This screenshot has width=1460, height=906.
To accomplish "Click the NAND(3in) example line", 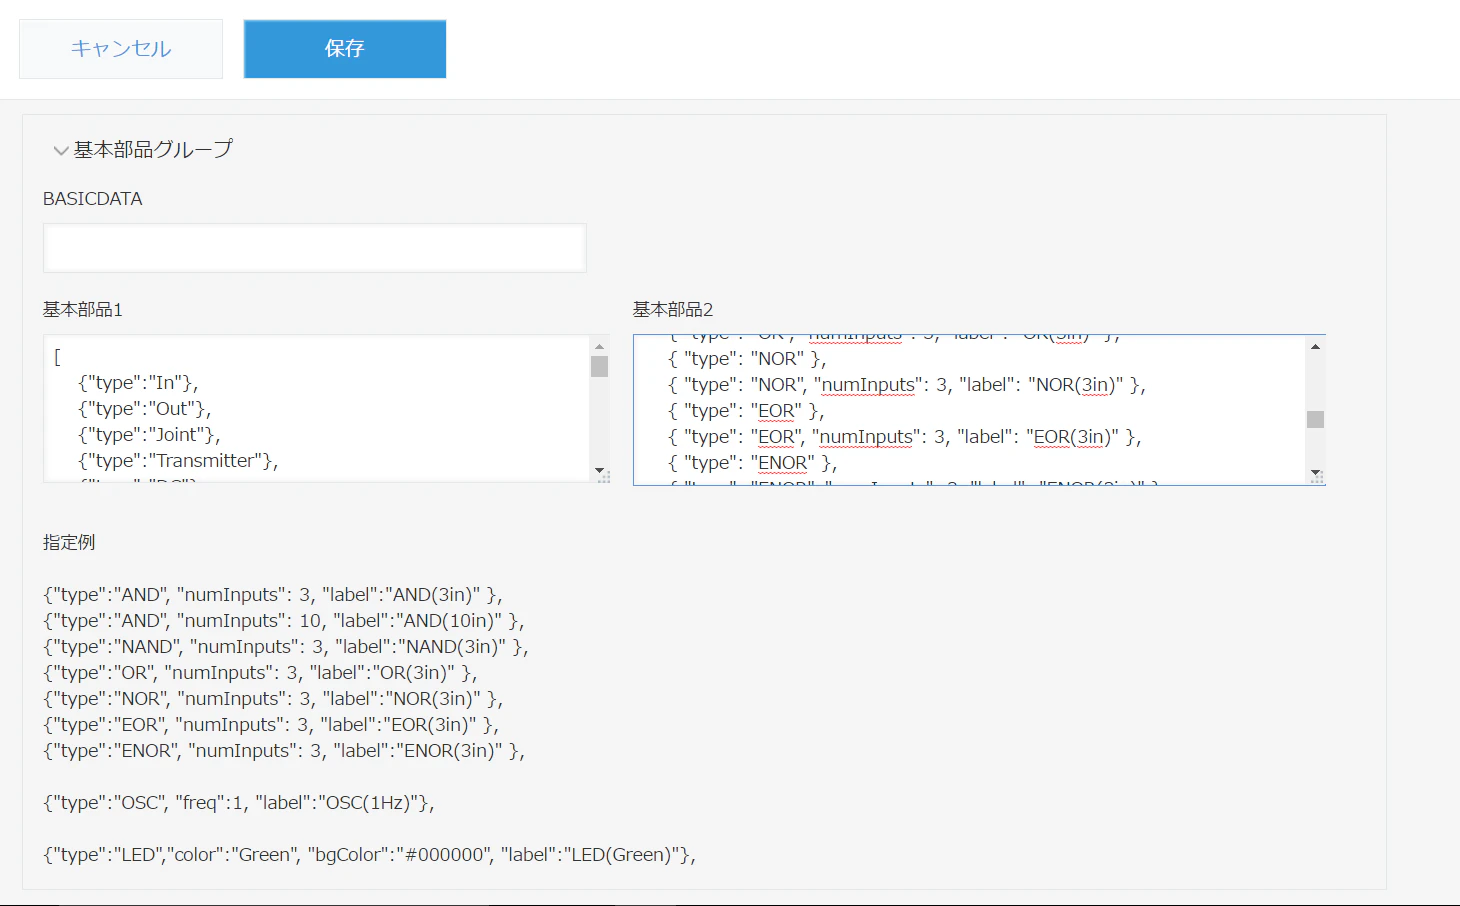I will [x=286, y=647].
